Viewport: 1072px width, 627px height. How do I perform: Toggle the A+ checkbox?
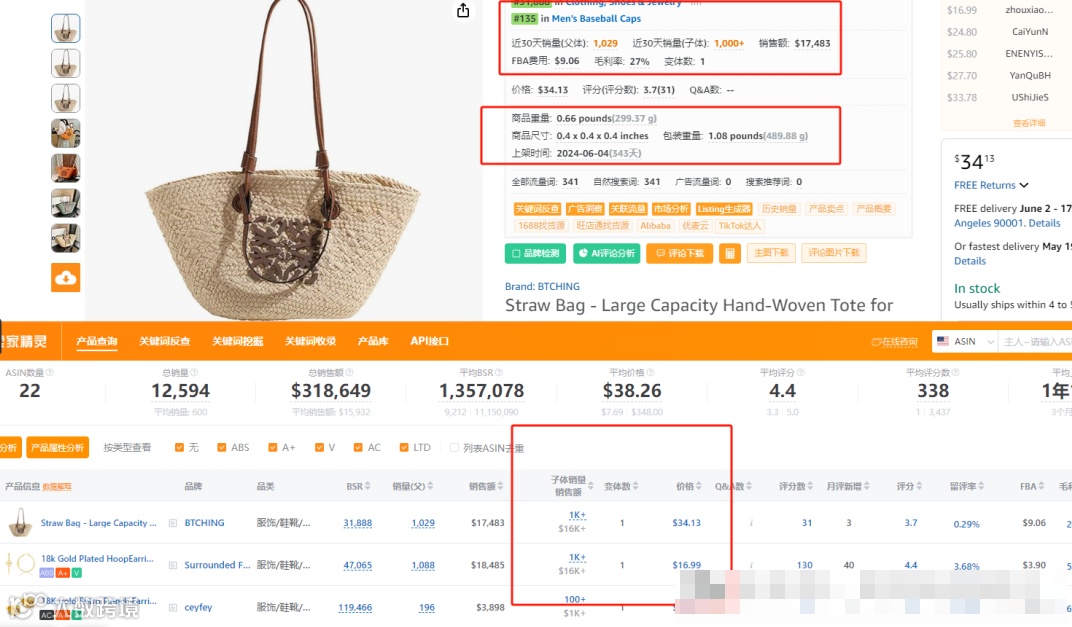coord(273,448)
